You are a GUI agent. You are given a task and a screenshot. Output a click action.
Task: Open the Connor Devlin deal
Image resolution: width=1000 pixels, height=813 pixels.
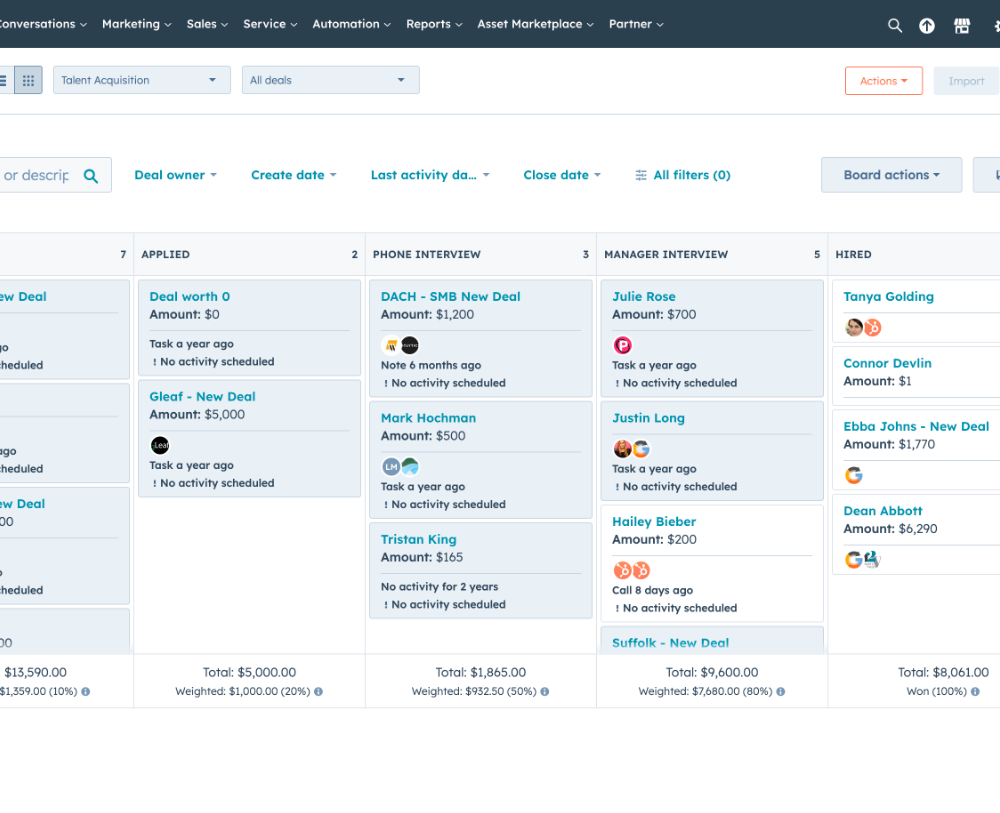point(887,363)
